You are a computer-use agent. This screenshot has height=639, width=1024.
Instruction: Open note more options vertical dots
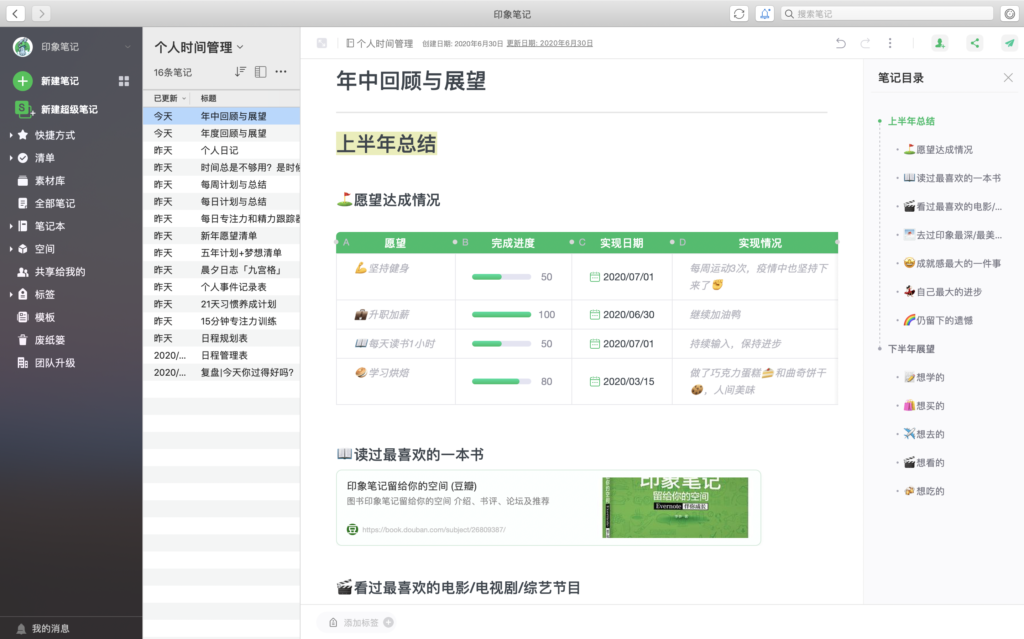coord(889,43)
